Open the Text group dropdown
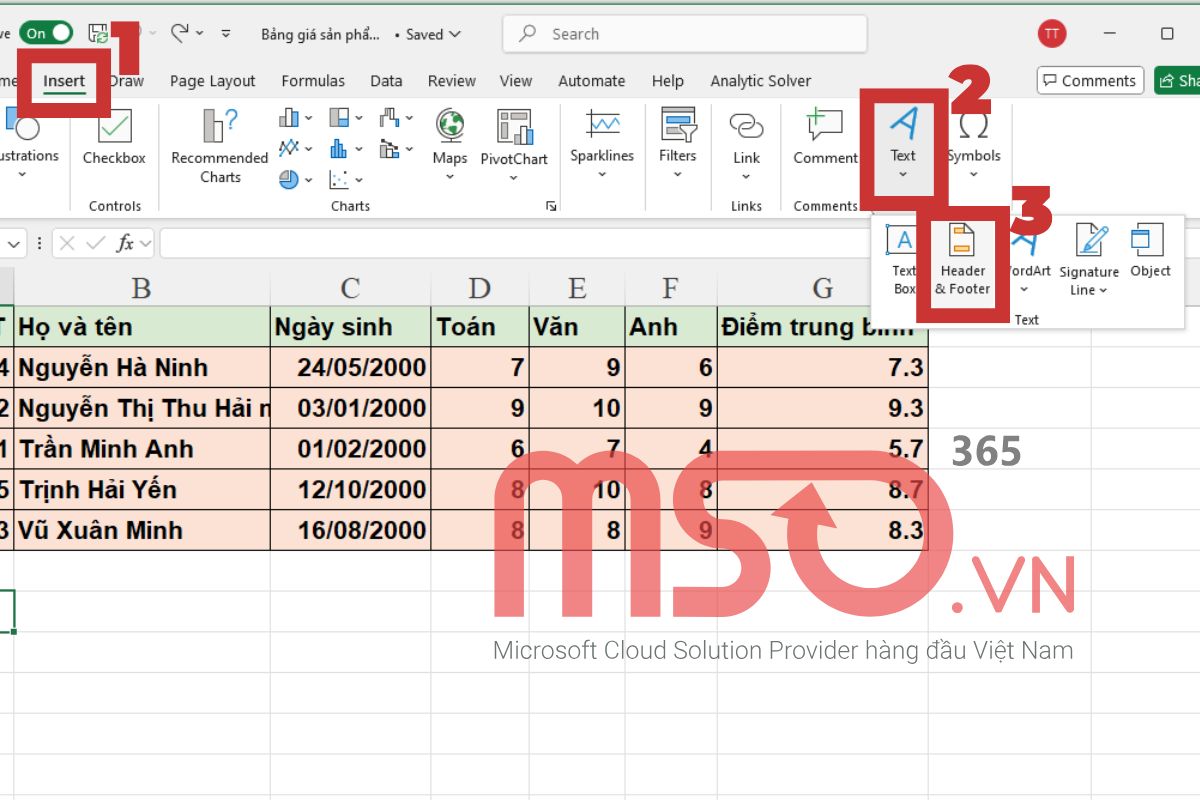The height and width of the screenshot is (800, 1200). click(x=903, y=145)
